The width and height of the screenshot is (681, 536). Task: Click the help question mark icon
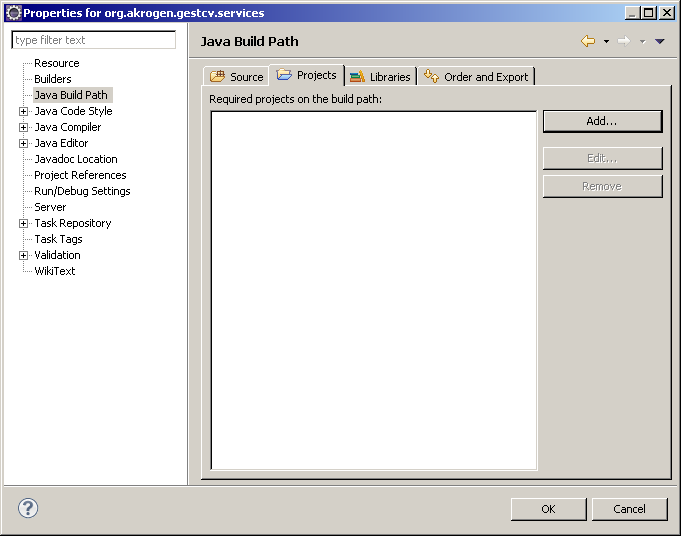click(28, 508)
